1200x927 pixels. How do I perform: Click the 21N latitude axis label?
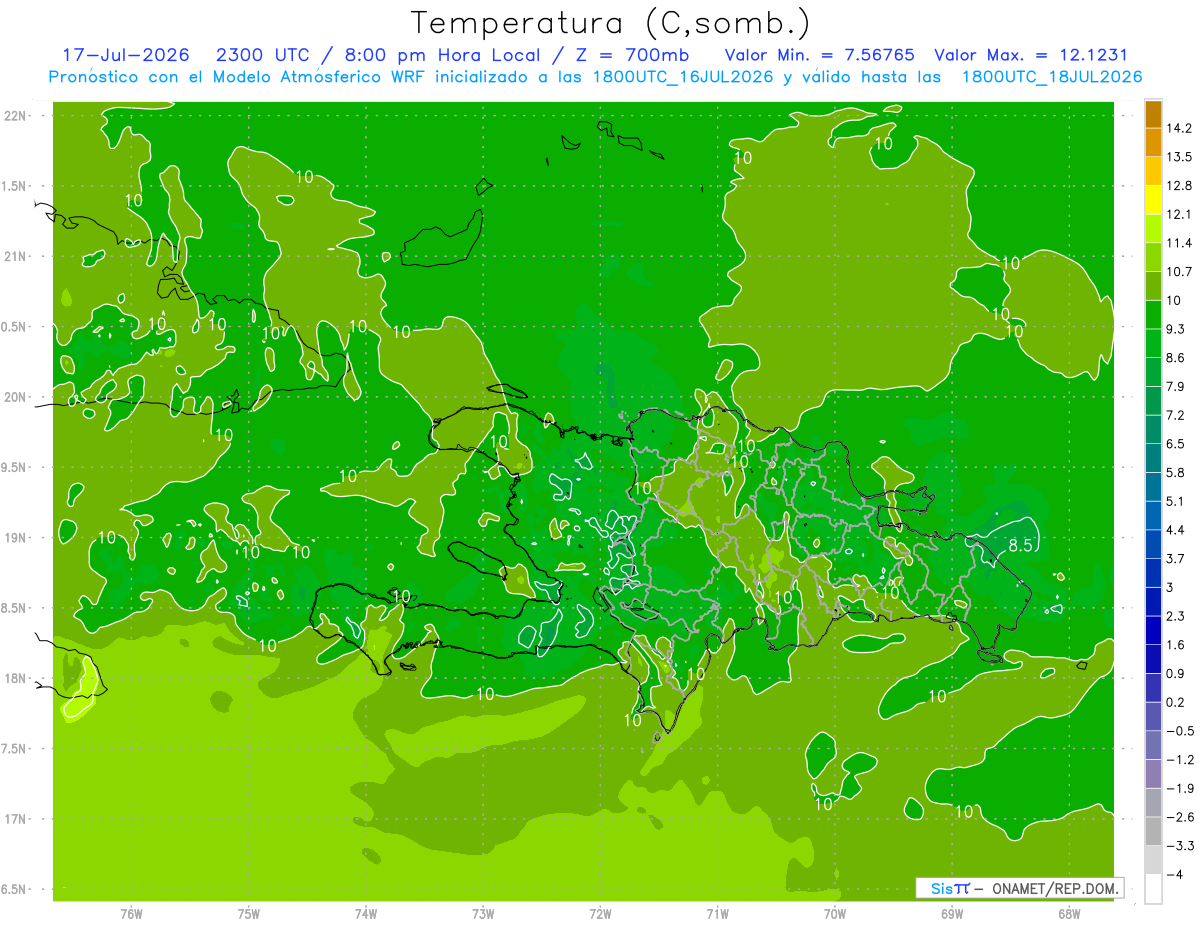[15, 256]
